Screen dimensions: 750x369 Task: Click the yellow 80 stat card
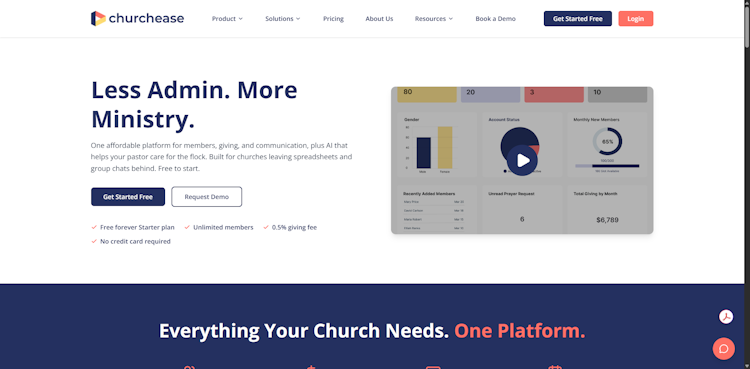click(427, 94)
